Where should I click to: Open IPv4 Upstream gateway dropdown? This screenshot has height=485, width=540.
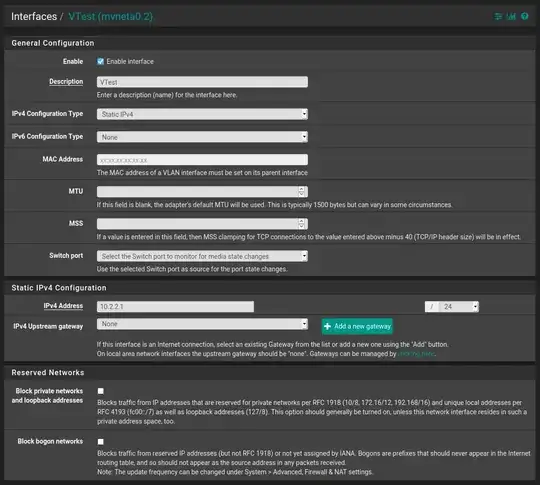pos(202,324)
